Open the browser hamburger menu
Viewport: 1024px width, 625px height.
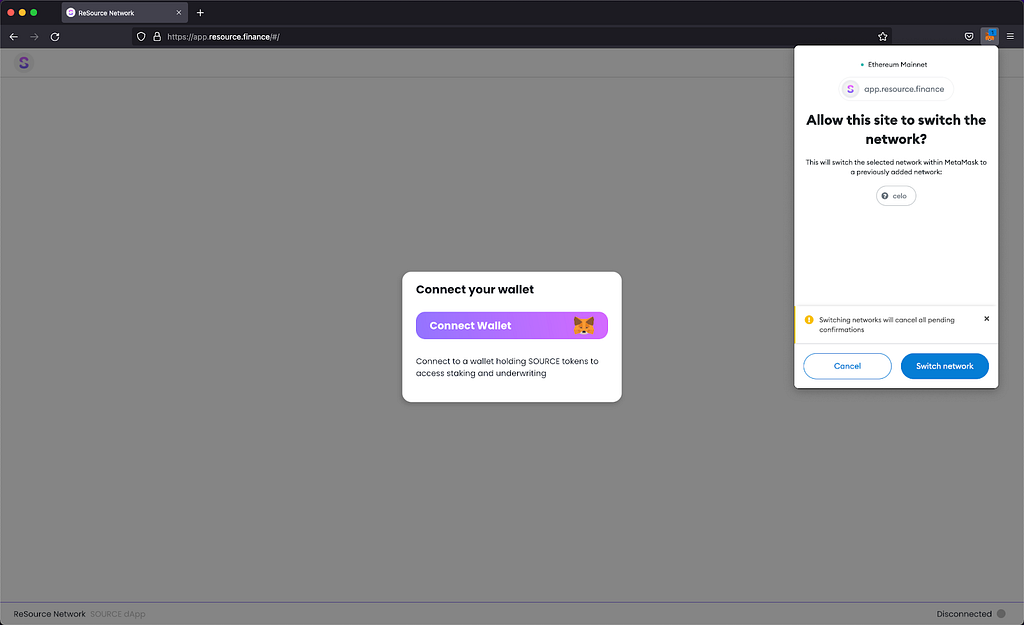[1010, 37]
